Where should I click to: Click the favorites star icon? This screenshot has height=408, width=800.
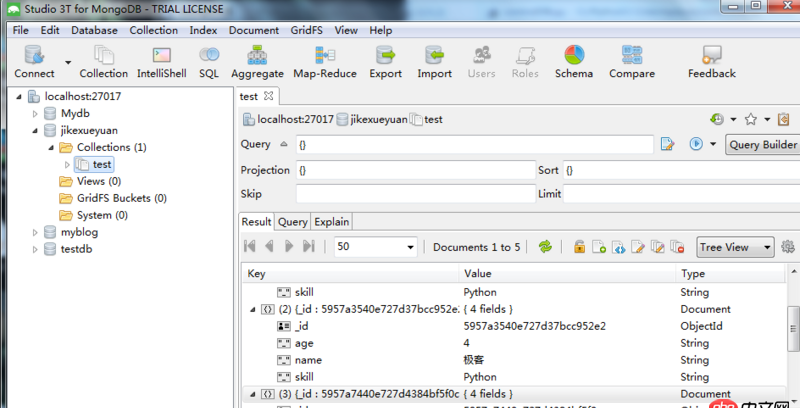point(751,119)
